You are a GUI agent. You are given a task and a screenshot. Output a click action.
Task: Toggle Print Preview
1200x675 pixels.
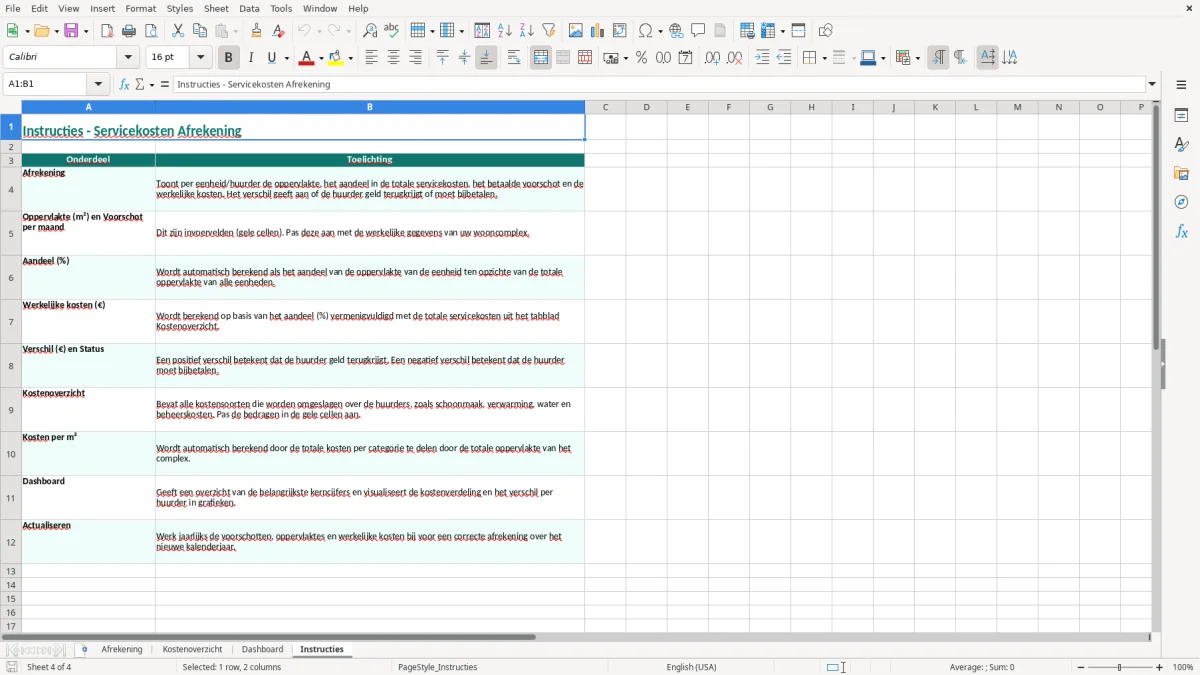tap(151, 31)
